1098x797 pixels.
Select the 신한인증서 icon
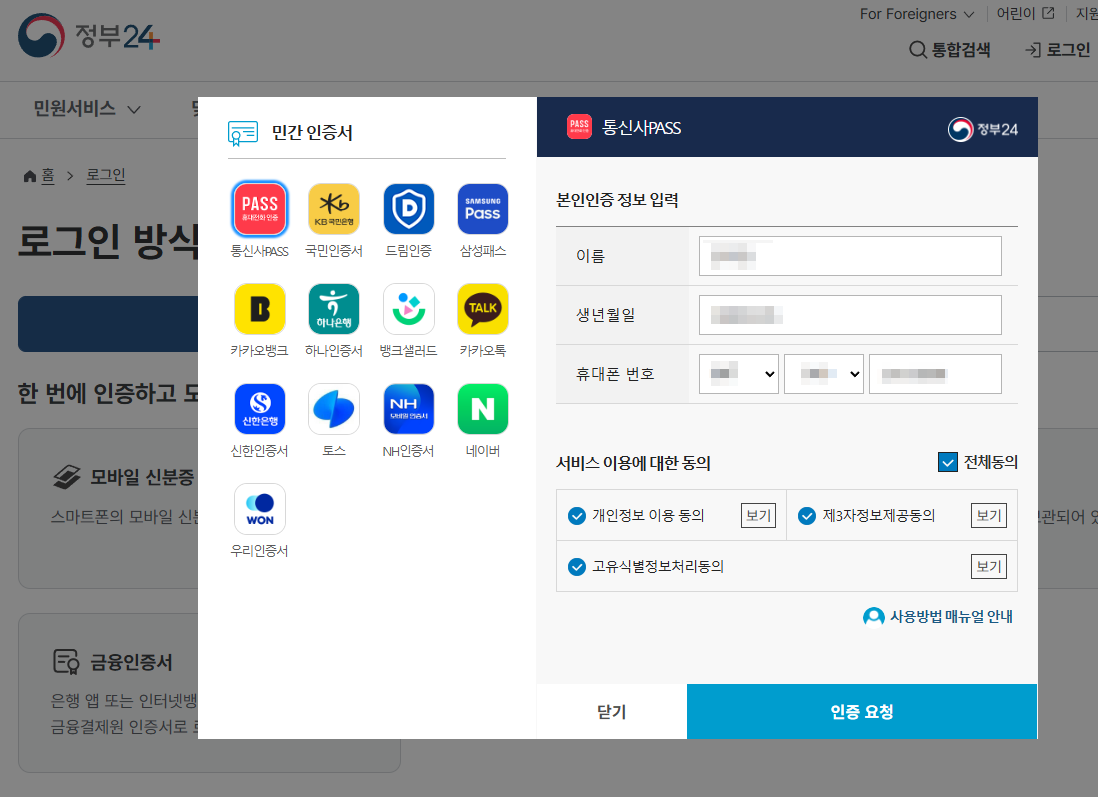click(x=260, y=409)
